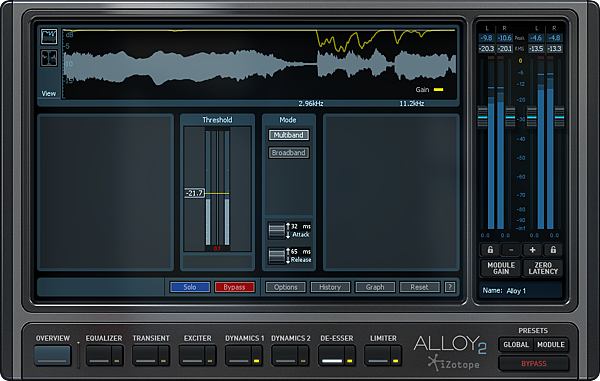Image resolution: width=600 pixels, height=381 pixels.
Task: Click the red Bypass button
Action: [234, 287]
